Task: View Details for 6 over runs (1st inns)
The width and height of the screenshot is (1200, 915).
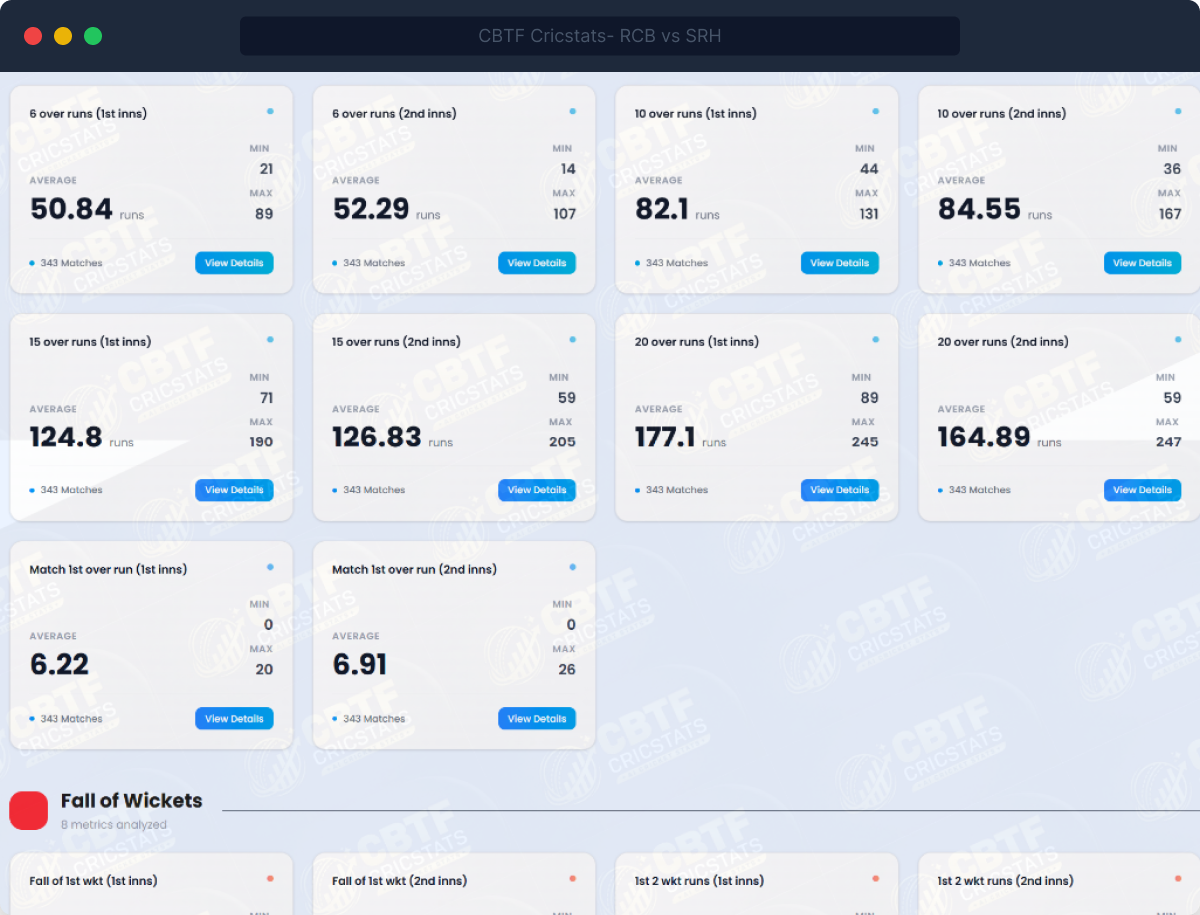Action: pyautogui.click(x=234, y=263)
